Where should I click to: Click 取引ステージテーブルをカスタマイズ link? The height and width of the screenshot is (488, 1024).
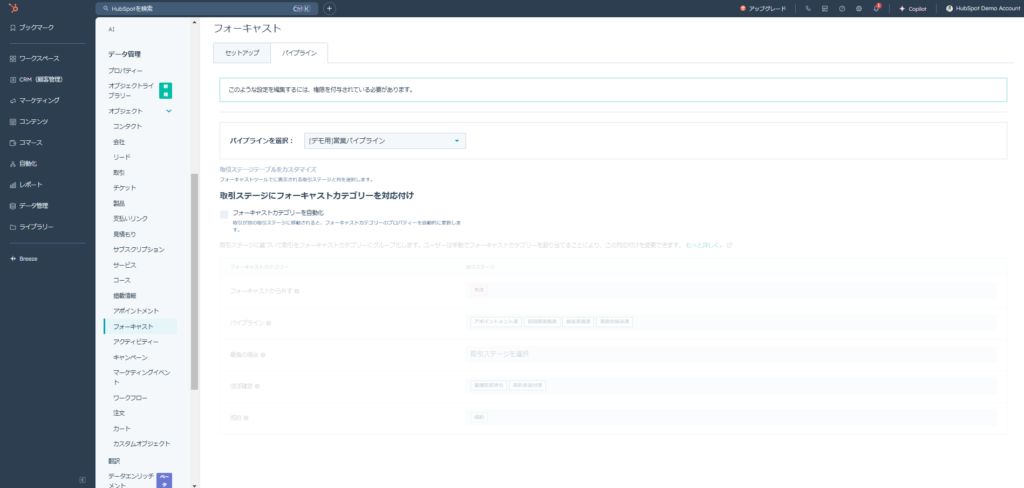tap(268, 169)
